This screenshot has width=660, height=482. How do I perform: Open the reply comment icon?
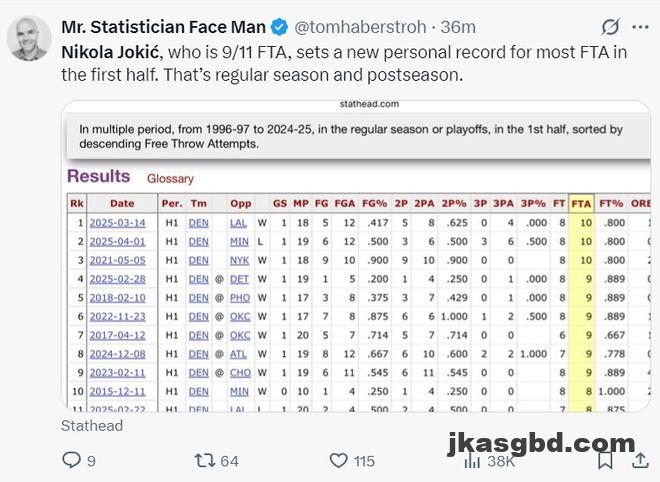click(x=71, y=460)
